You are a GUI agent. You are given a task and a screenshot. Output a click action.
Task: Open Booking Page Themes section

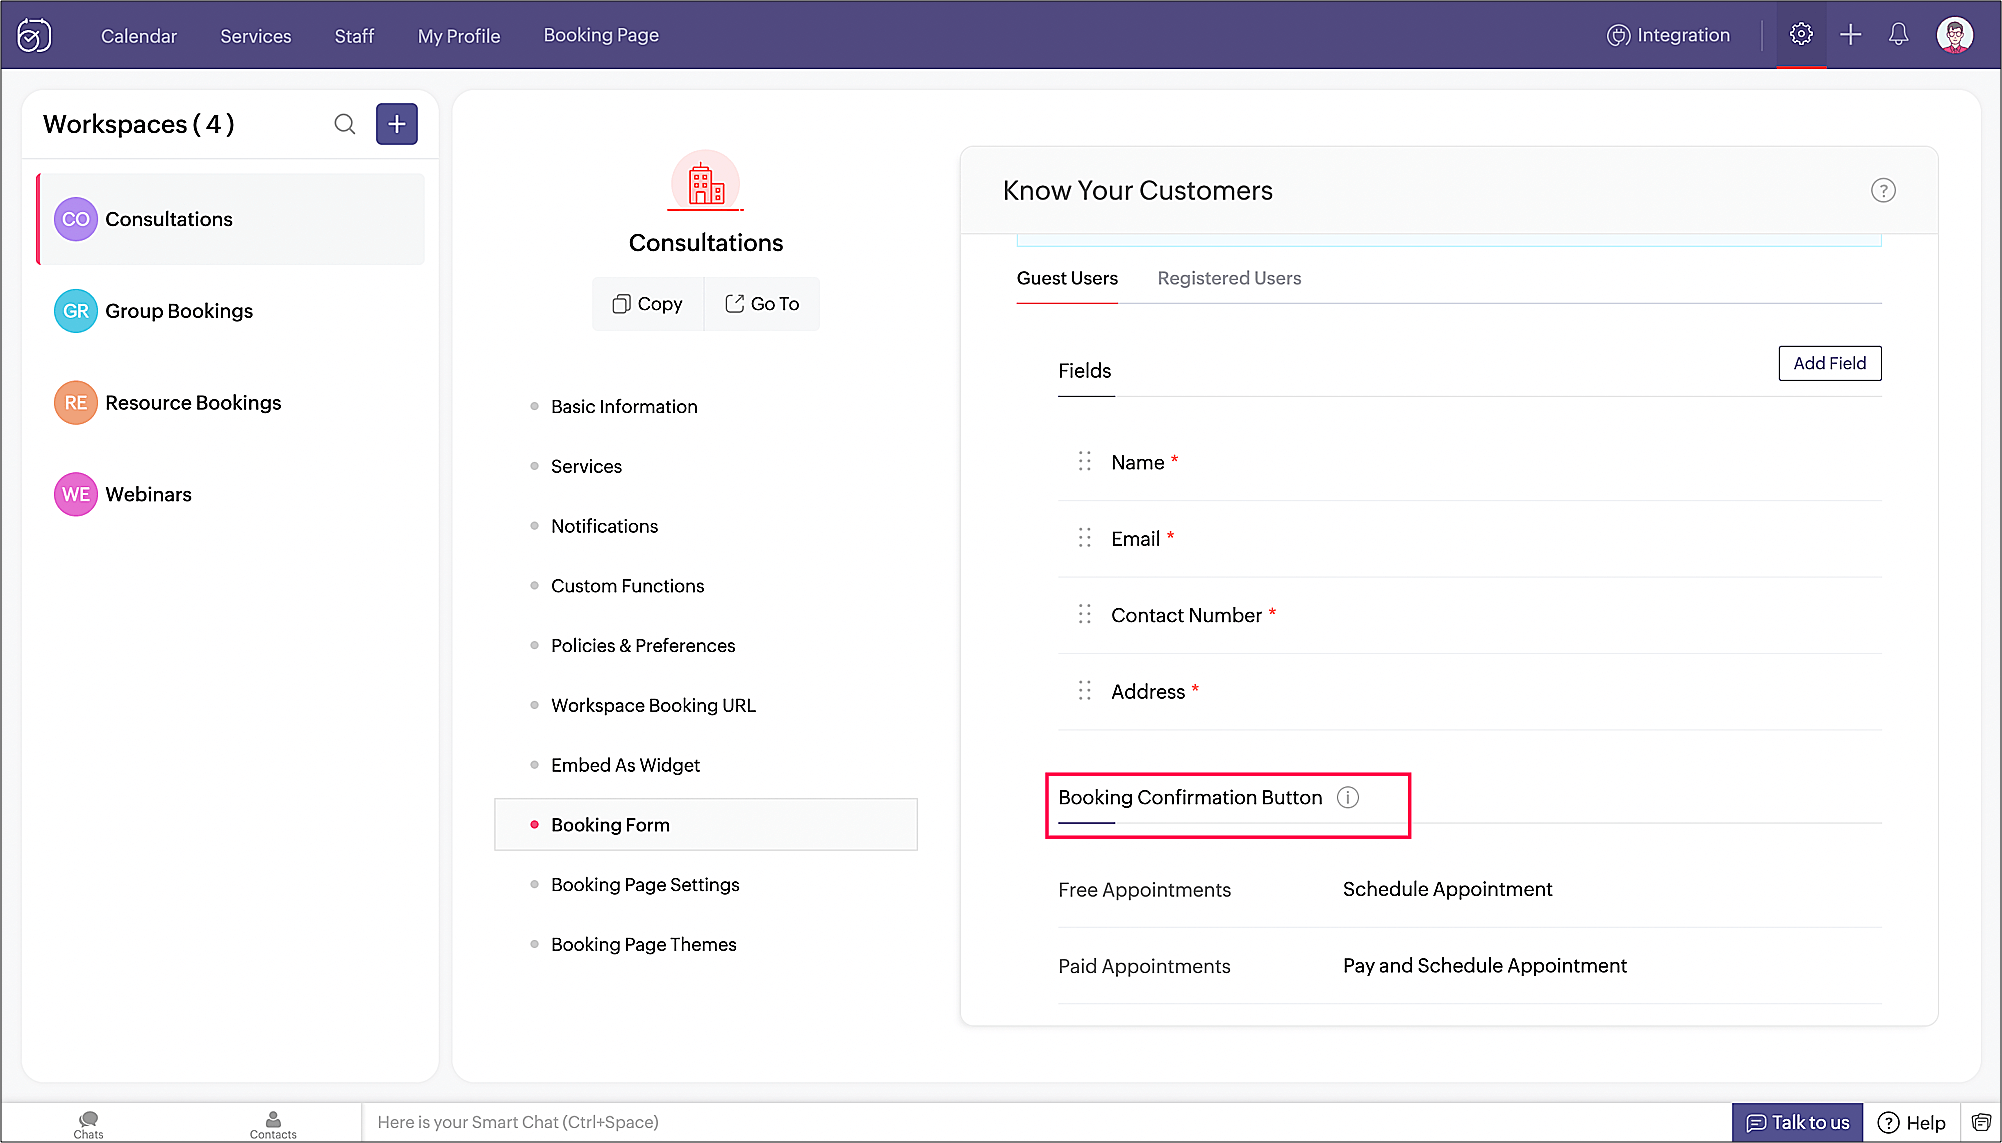643,944
